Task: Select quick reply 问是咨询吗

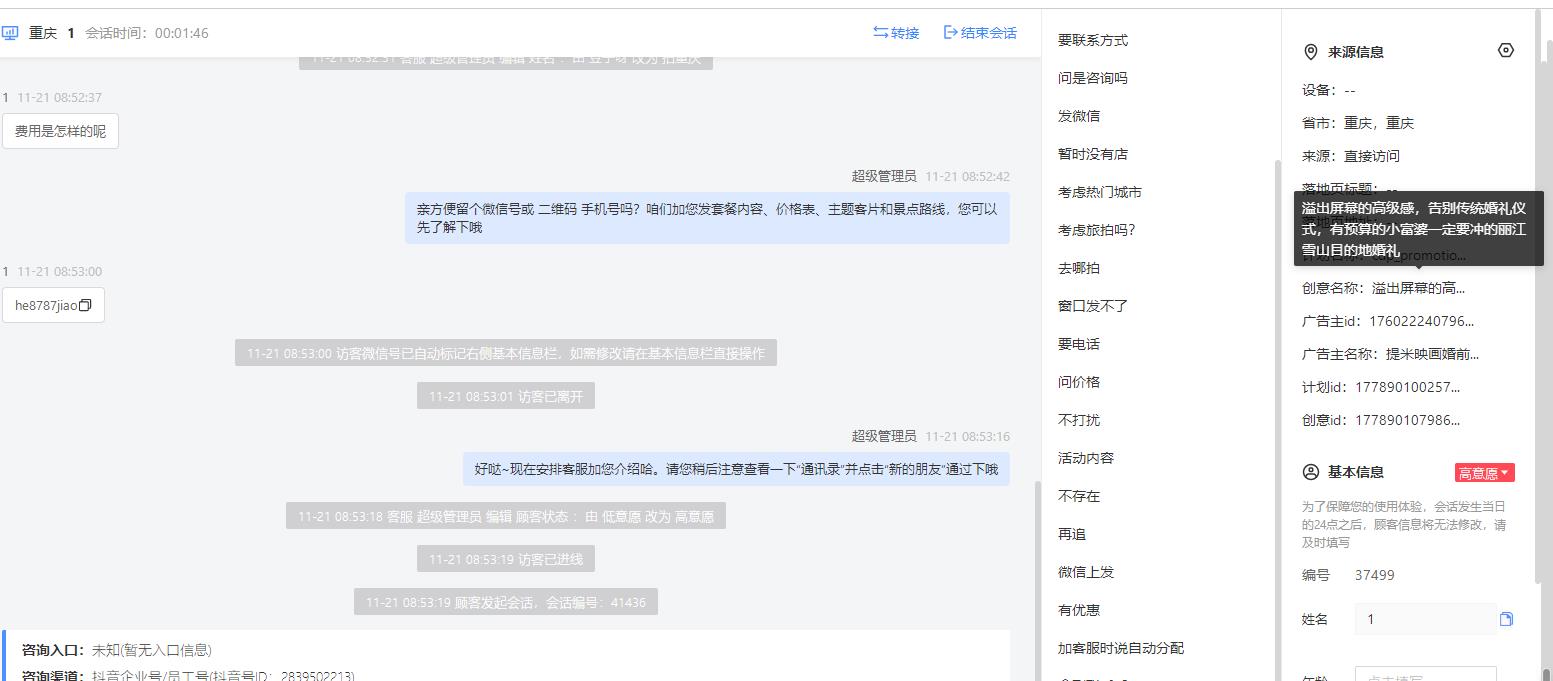Action: click(x=1093, y=78)
